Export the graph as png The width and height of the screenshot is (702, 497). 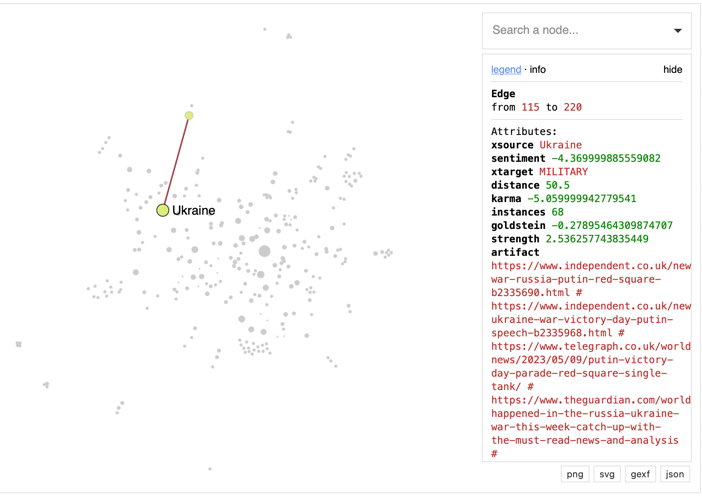pos(575,474)
